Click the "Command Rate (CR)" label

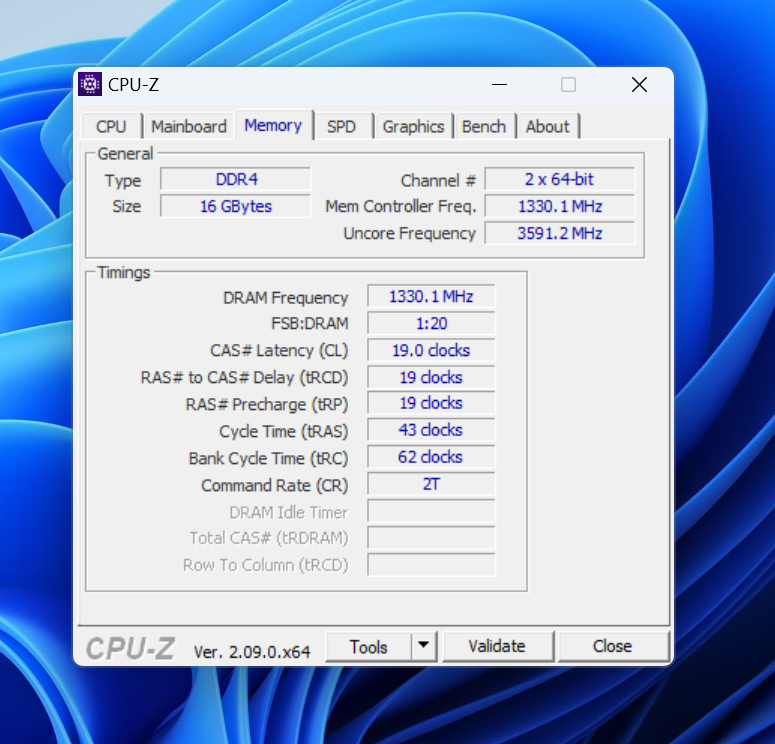click(275, 485)
